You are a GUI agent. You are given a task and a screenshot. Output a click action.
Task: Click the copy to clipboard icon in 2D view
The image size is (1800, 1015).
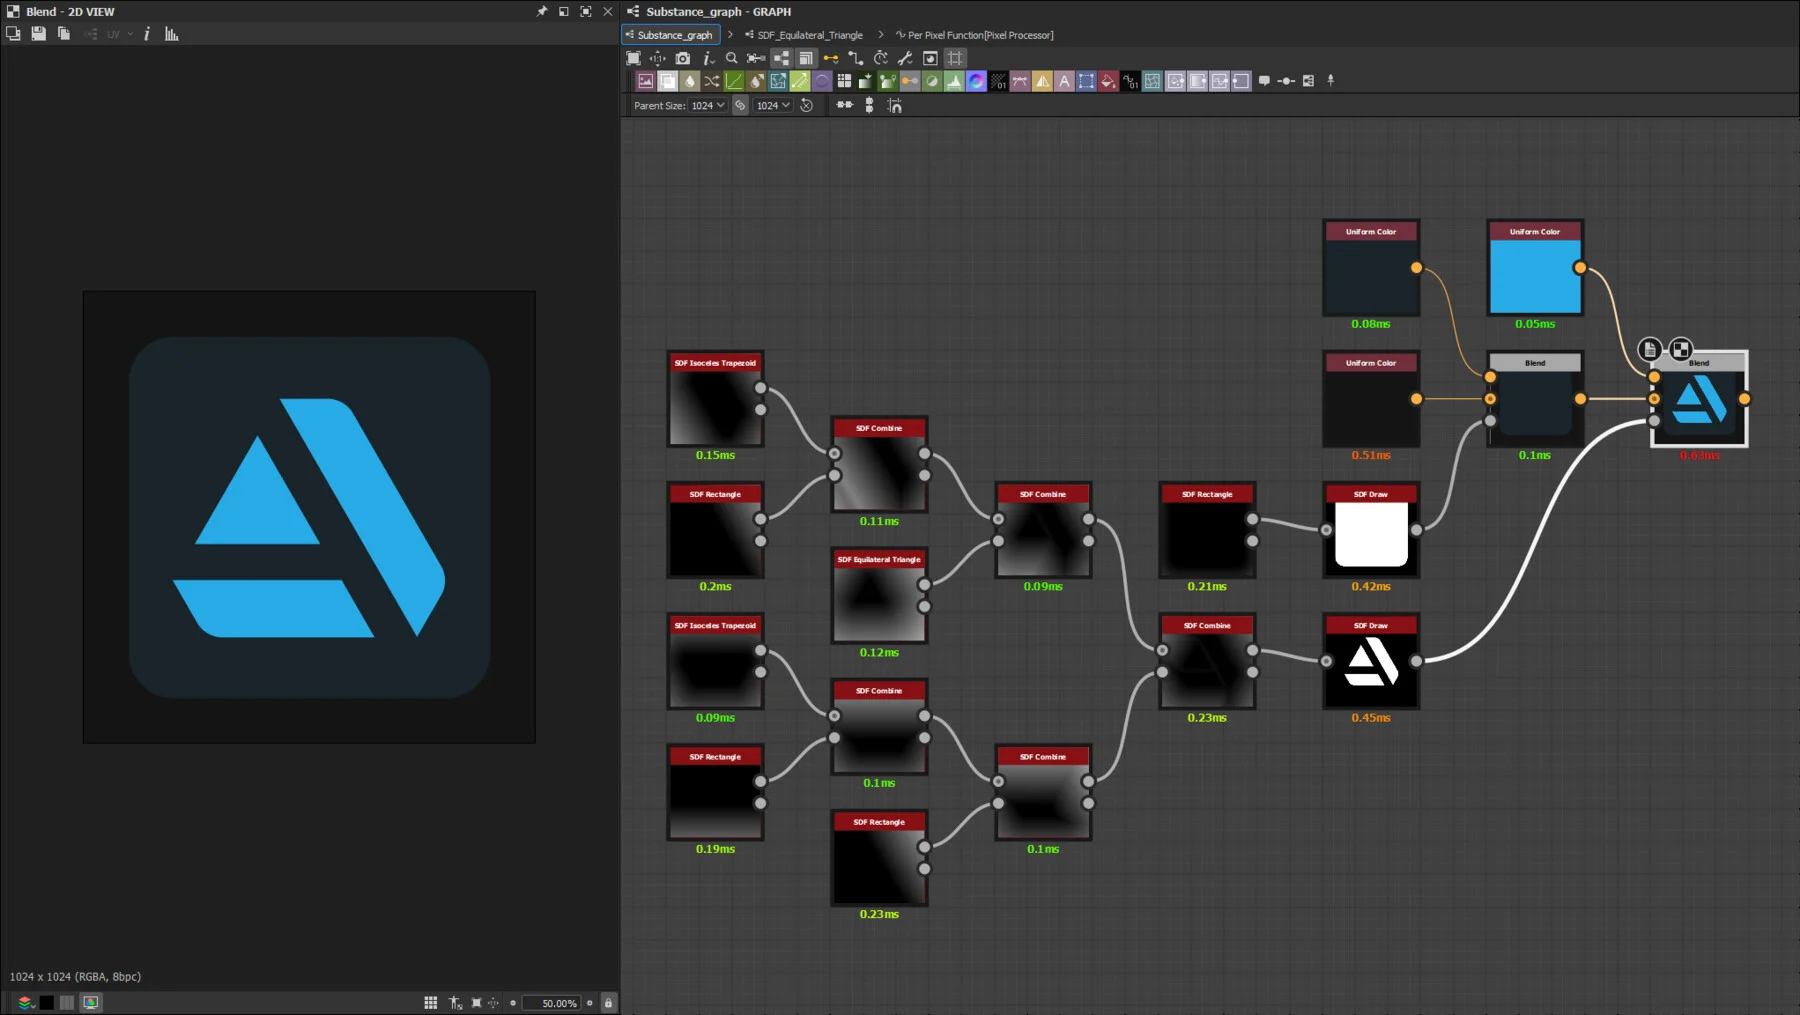(63, 34)
